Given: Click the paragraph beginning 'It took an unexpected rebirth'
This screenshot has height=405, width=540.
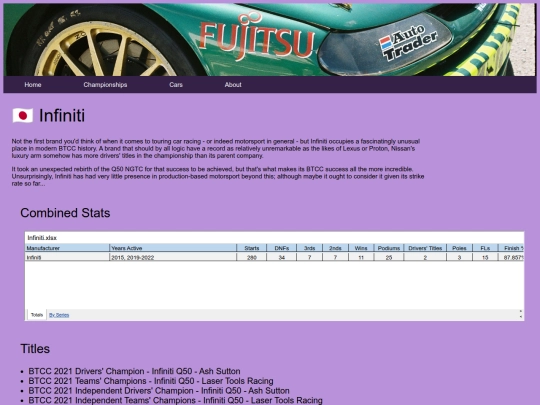Looking at the screenshot, I should click(218, 176).
